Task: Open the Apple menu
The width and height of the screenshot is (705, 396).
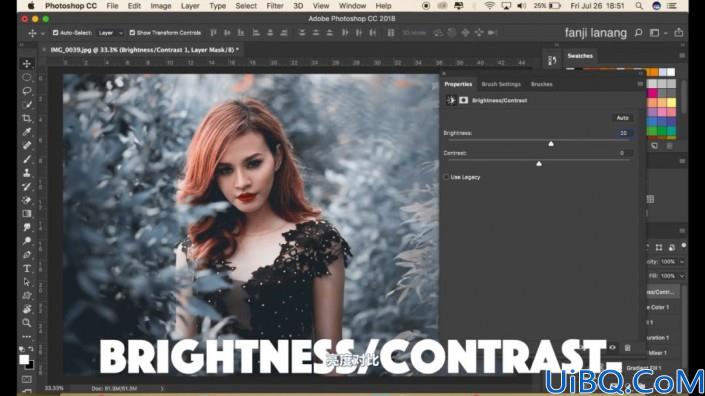Action: 31,6
